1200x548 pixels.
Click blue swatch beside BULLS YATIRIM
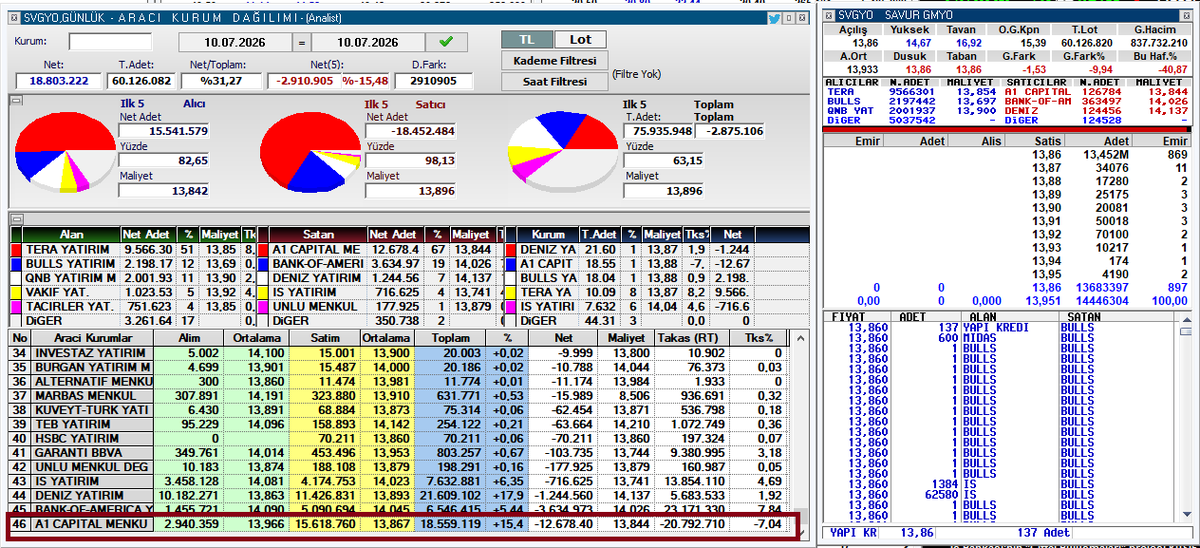pos(16,263)
